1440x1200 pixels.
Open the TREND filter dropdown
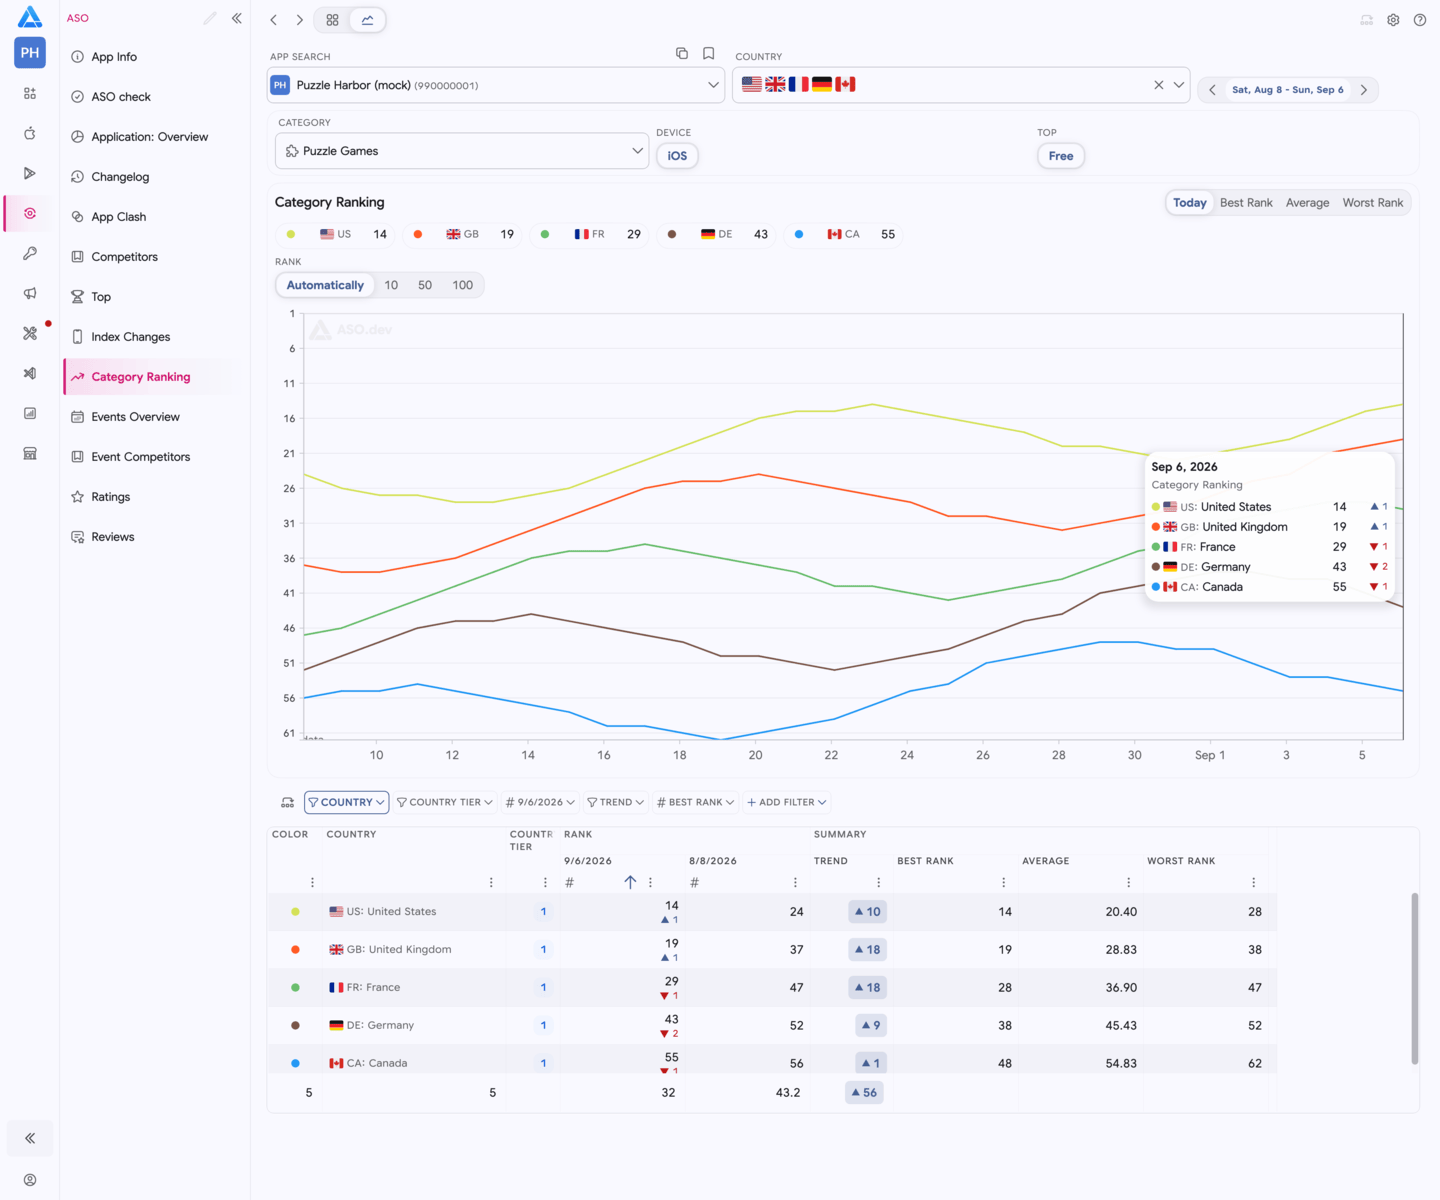(x=615, y=802)
